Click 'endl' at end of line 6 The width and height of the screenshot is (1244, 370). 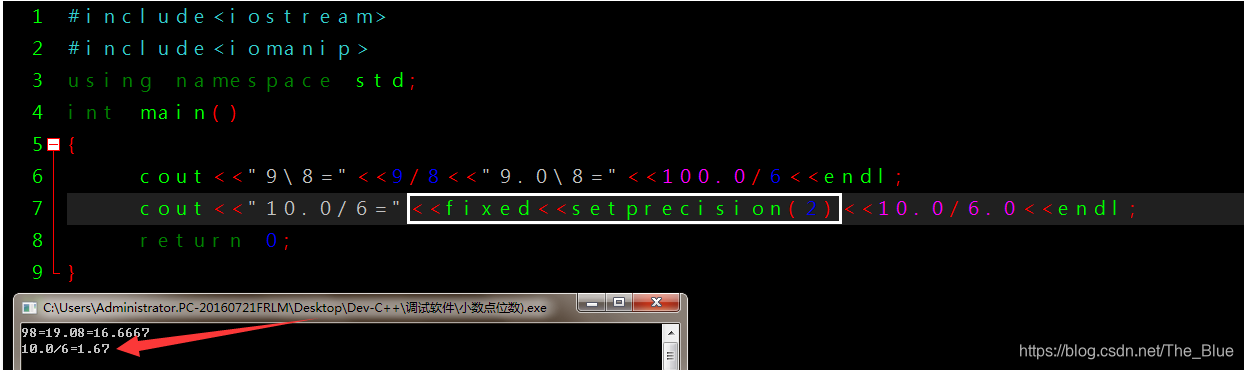pos(855,177)
